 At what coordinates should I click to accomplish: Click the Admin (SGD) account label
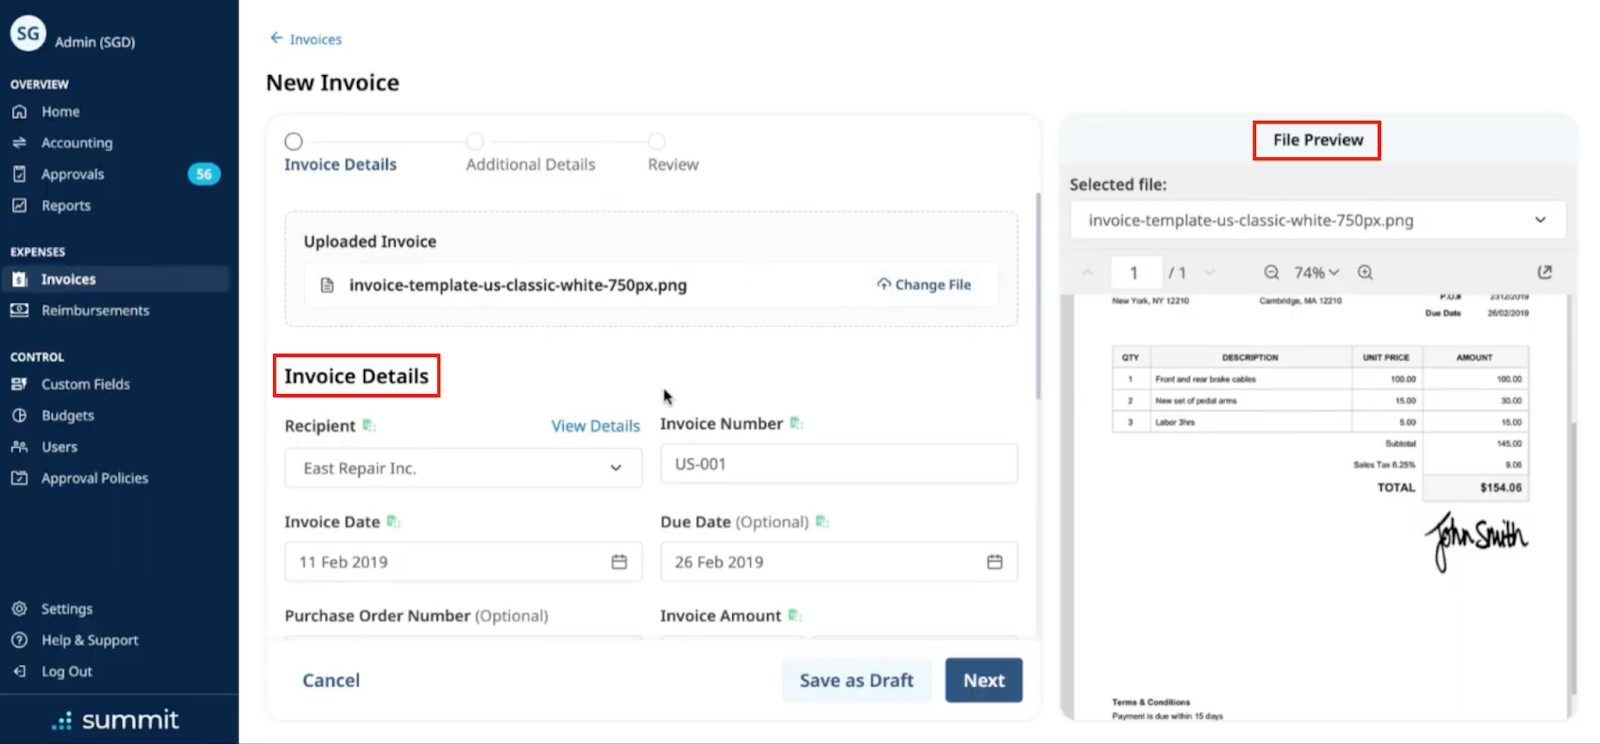point(95,42)
